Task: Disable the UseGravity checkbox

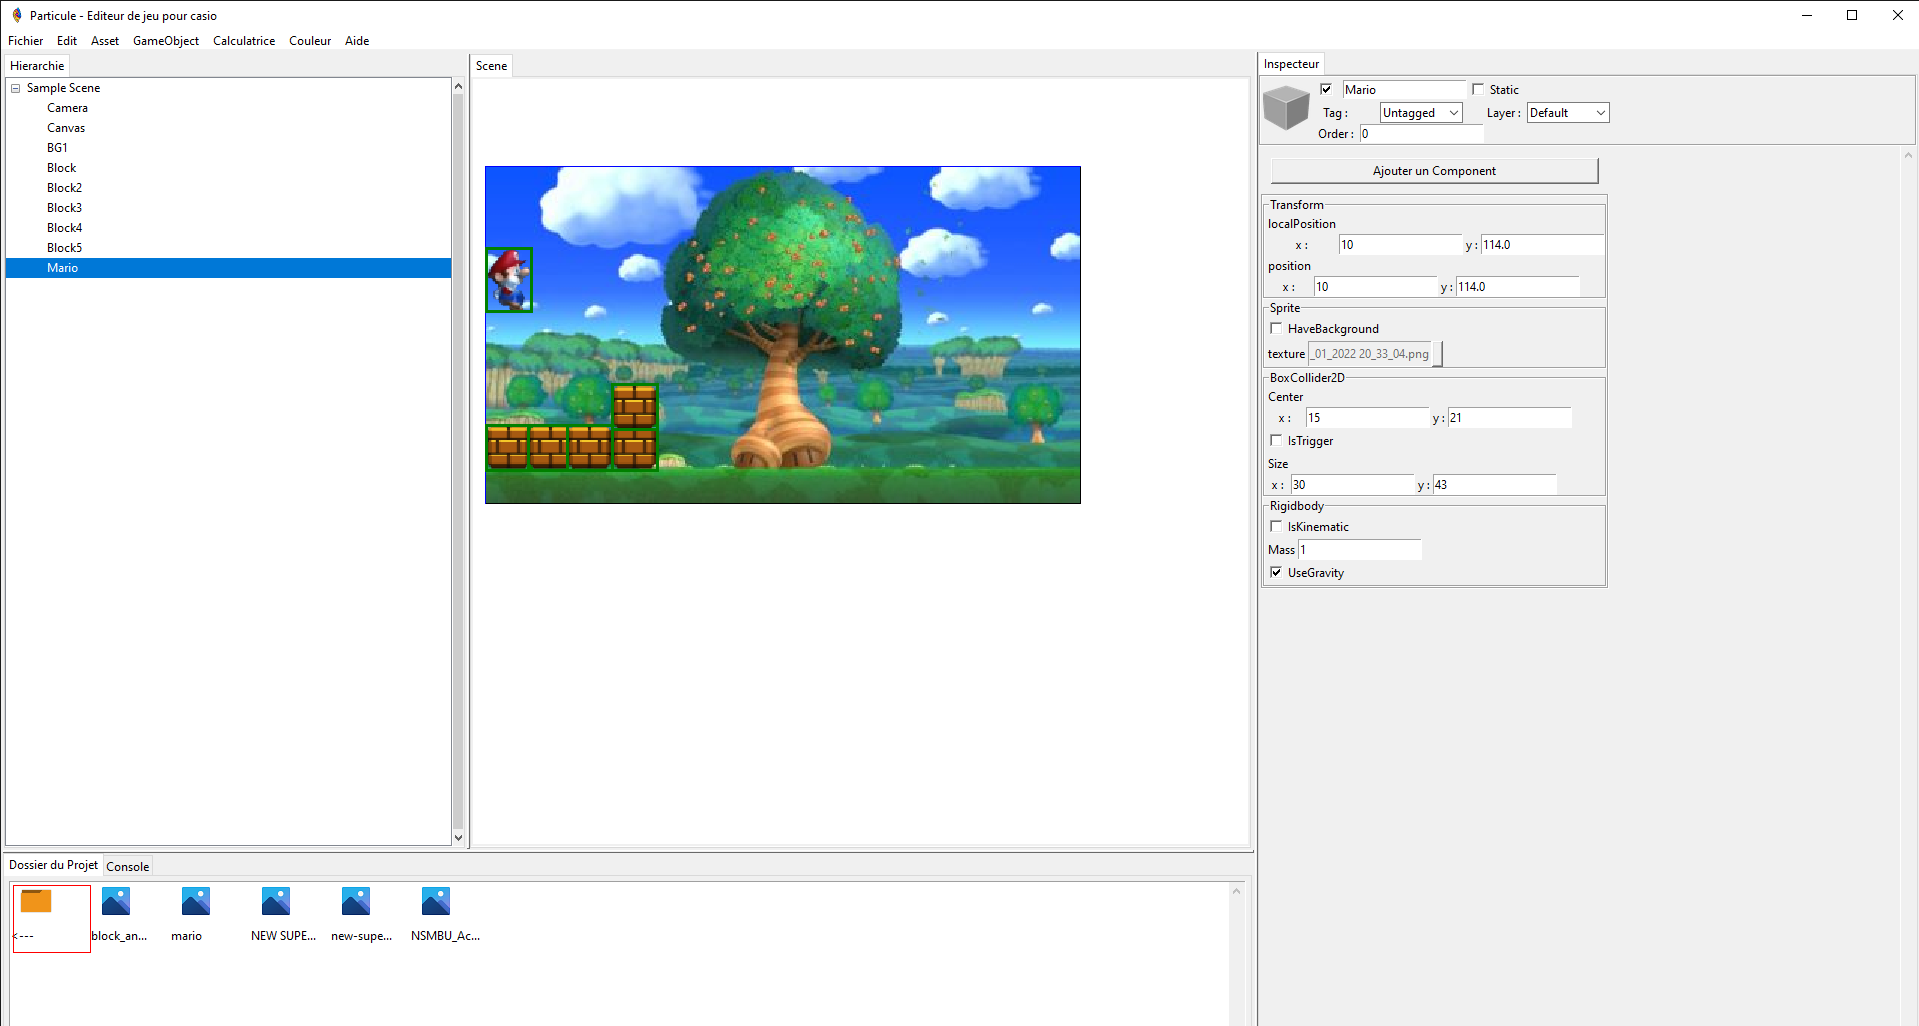Action: point(1276,572)
